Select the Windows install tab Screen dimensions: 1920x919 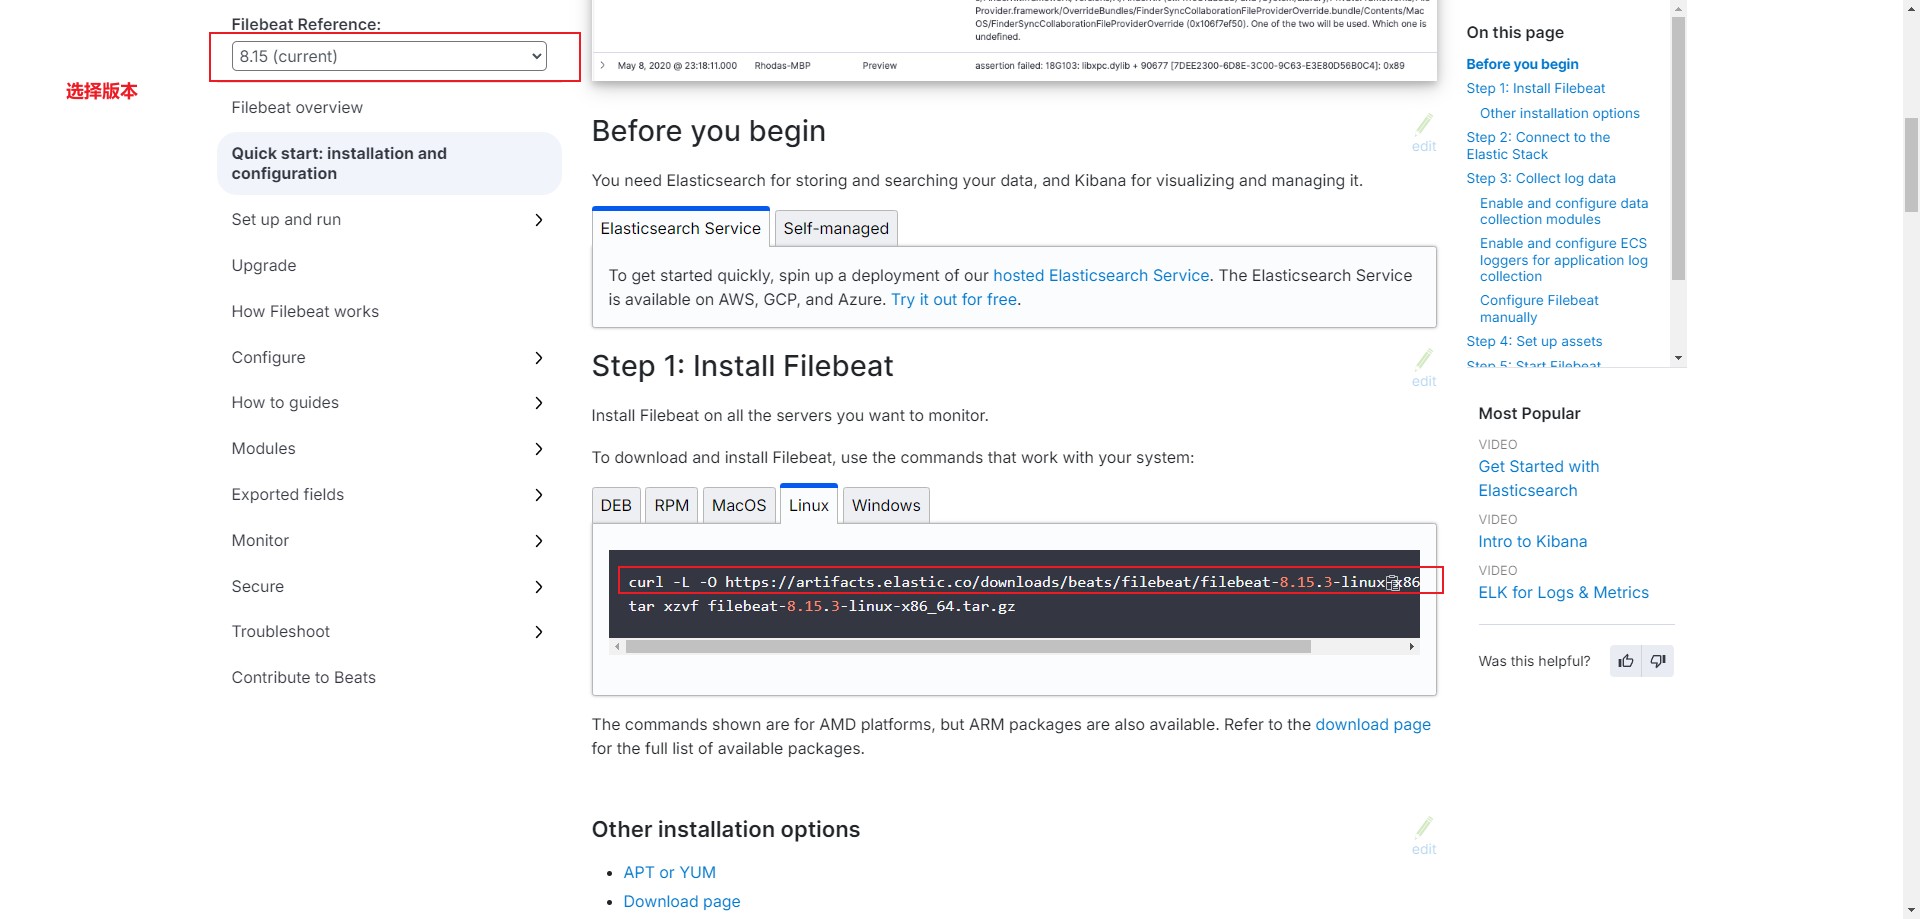886,505
